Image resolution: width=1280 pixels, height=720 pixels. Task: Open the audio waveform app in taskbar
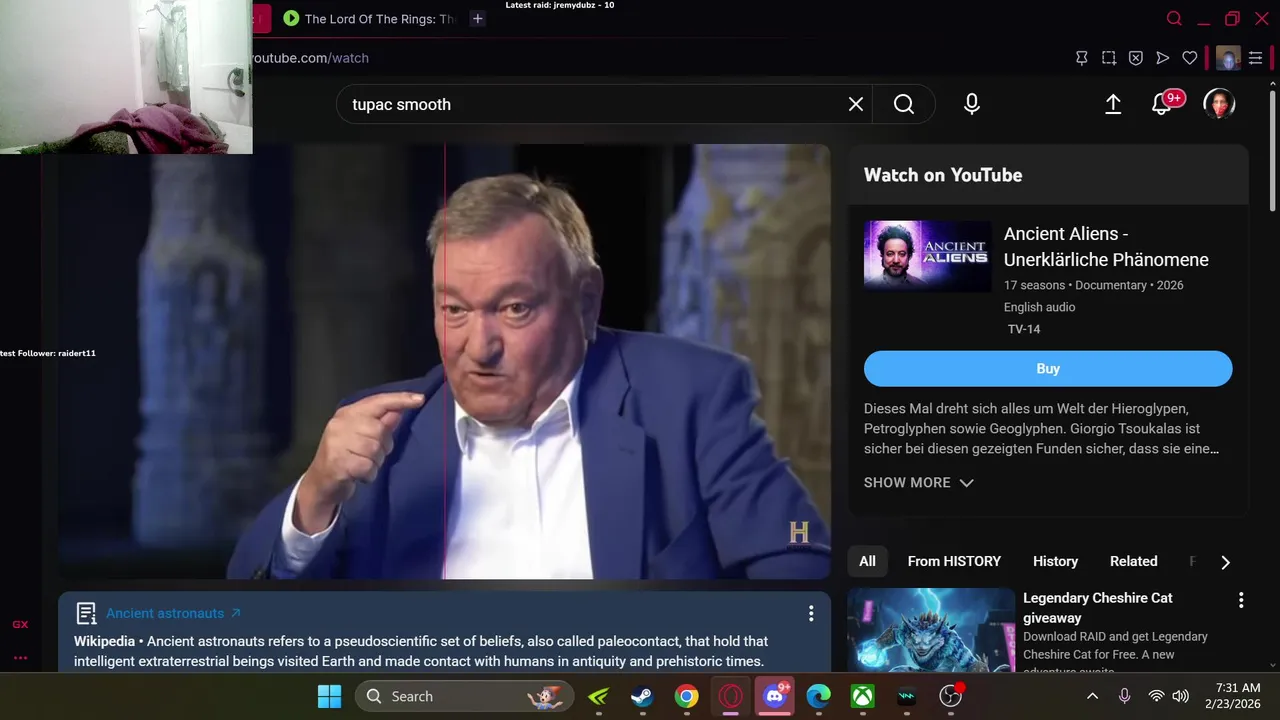pos(907,696)
